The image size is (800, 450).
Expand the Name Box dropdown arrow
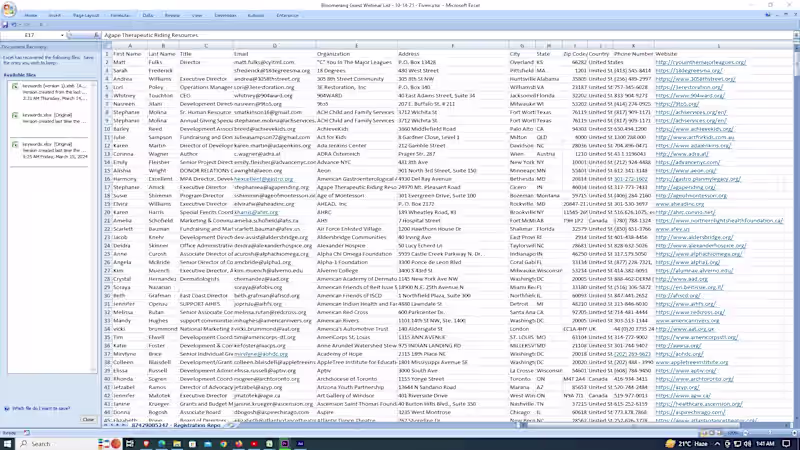coord(62,35)
